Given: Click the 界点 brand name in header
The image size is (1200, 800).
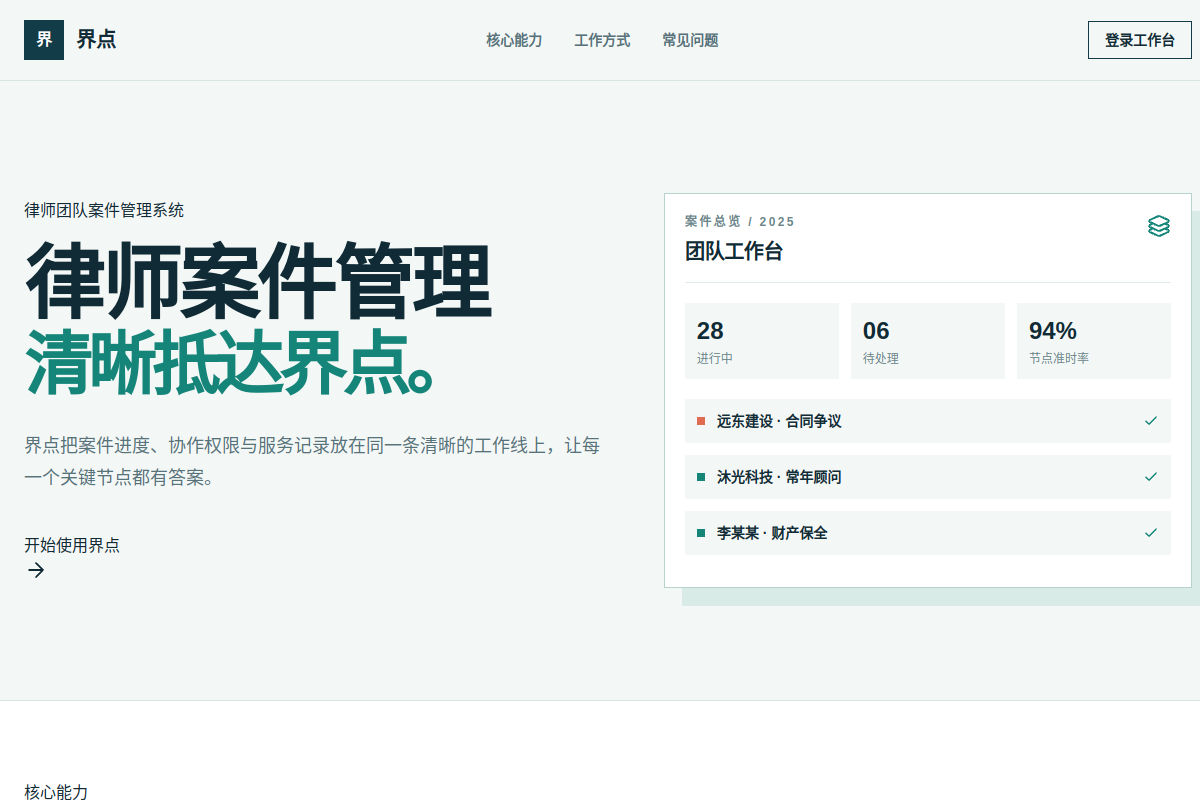Looking at the screenshot, I should pyautogui.click(x=96, y=40).
